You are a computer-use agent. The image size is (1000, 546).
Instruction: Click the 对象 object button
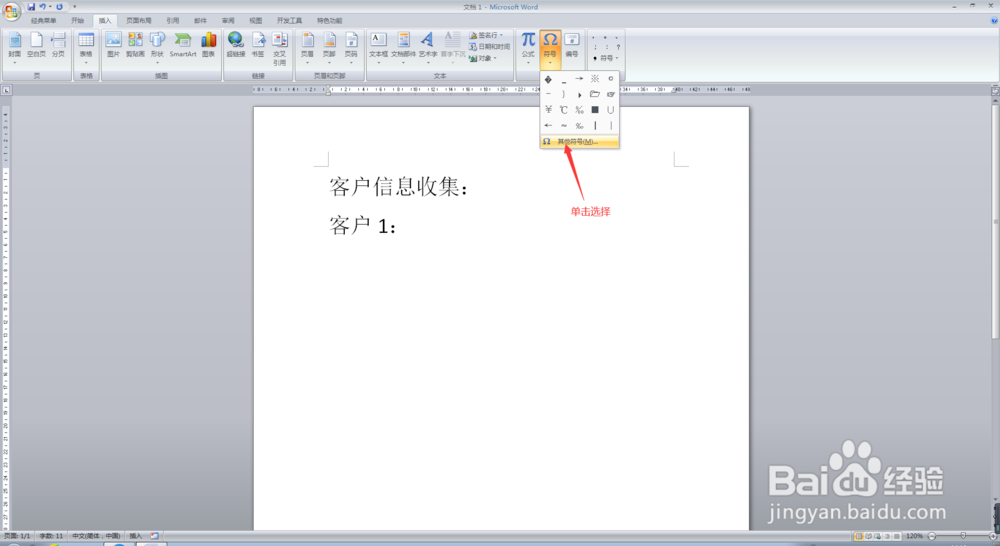[483, 58]
